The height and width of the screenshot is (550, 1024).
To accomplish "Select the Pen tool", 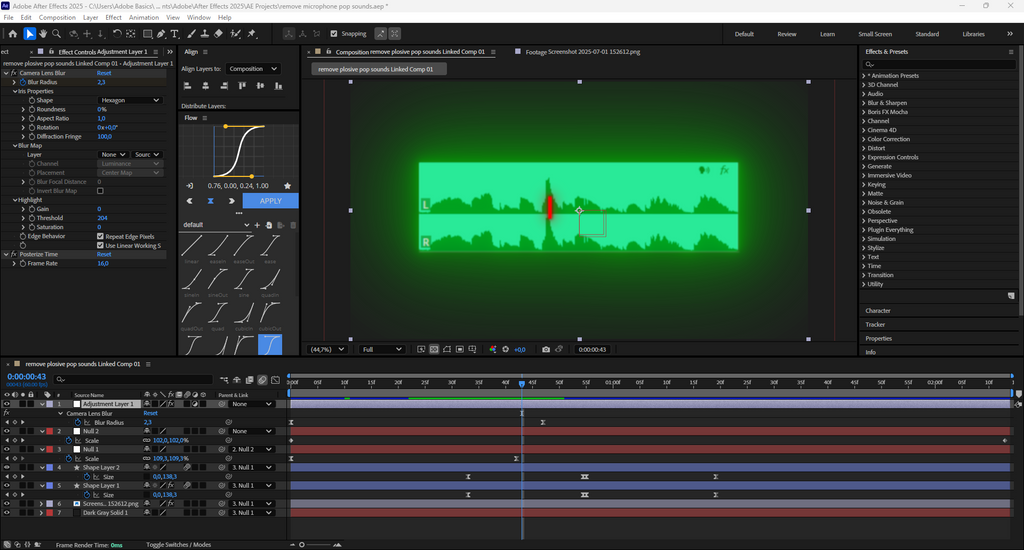I will click(160, 34).
